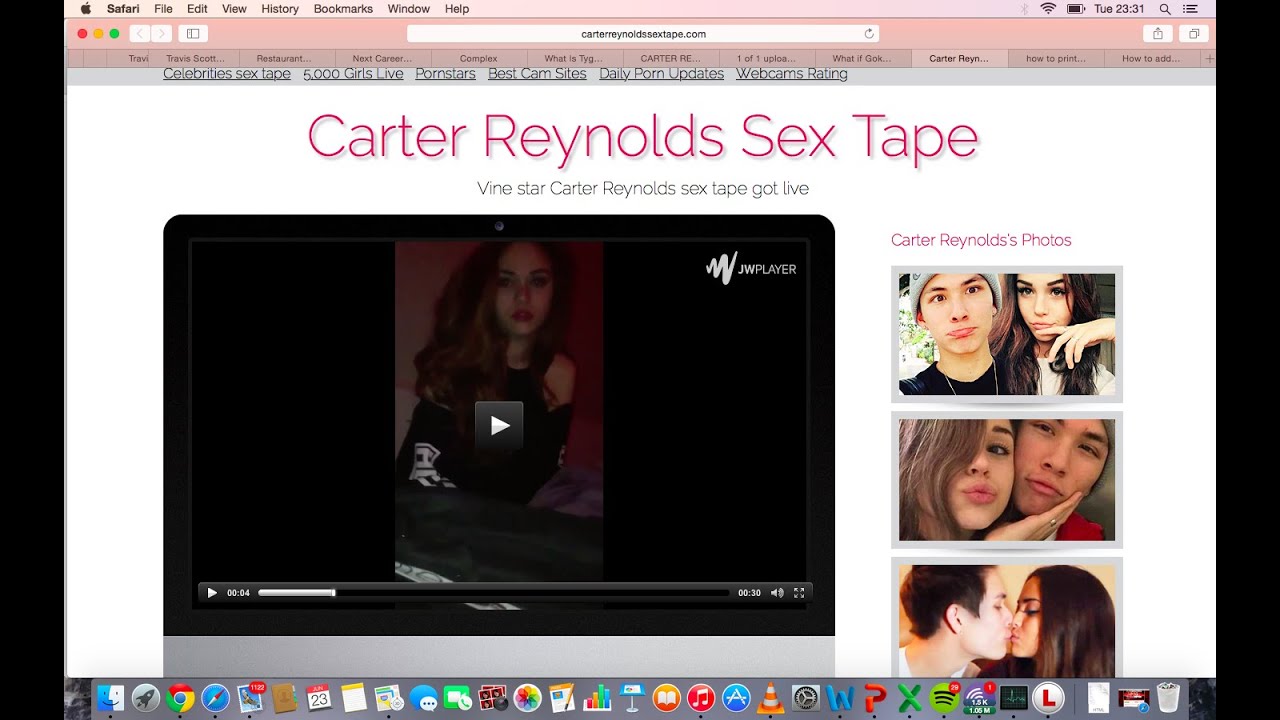1280x720 pixels.
Task: Switch to the Travis Scott tab
Action: (196, 59)
